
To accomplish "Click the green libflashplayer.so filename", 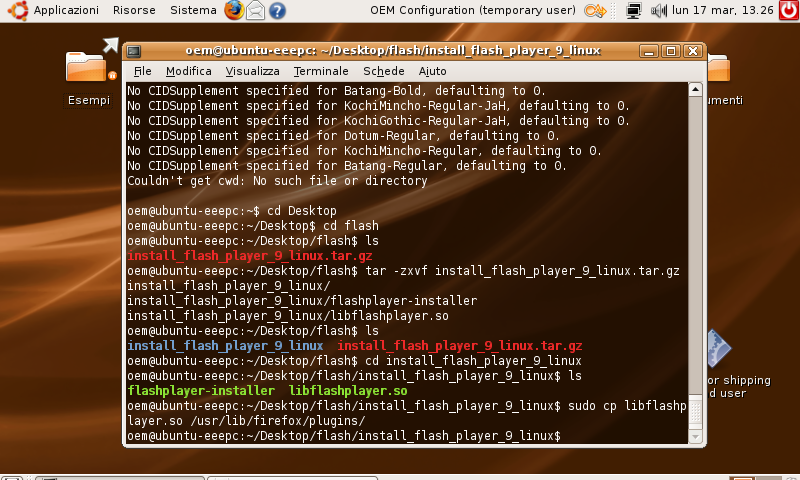I will (348, 391).
